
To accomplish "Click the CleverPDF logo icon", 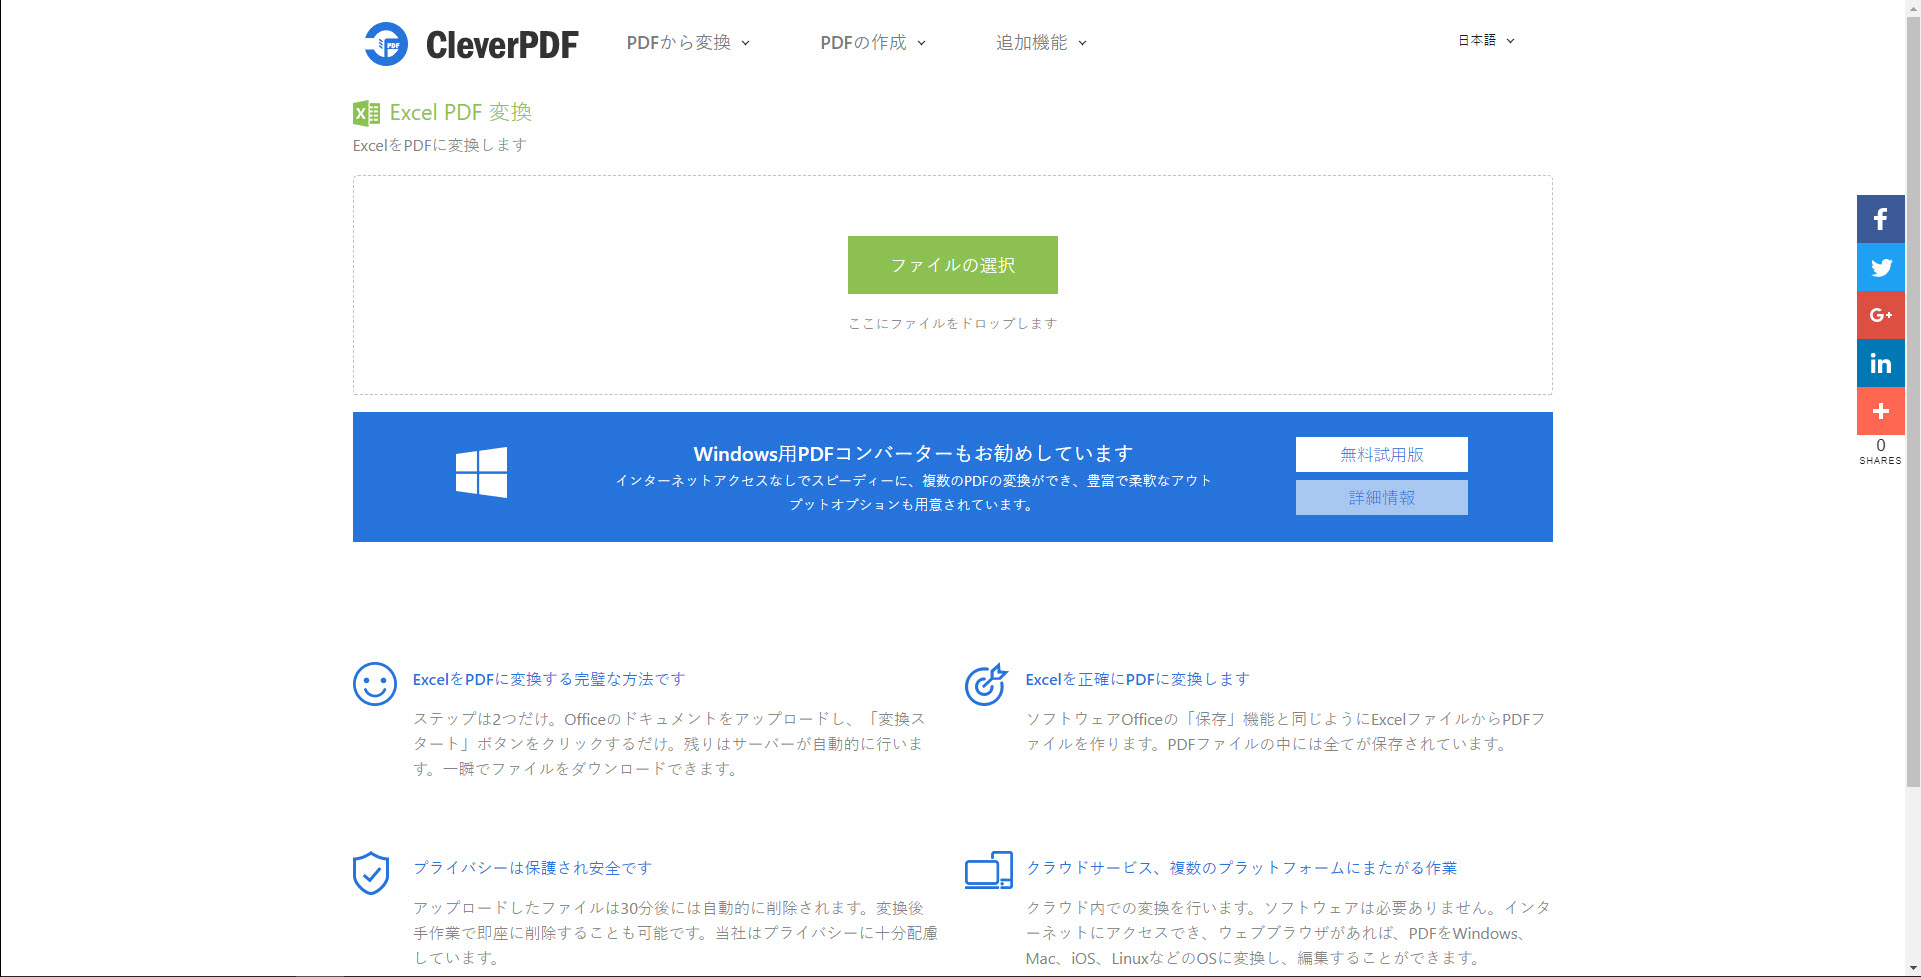I will (386, 44).
